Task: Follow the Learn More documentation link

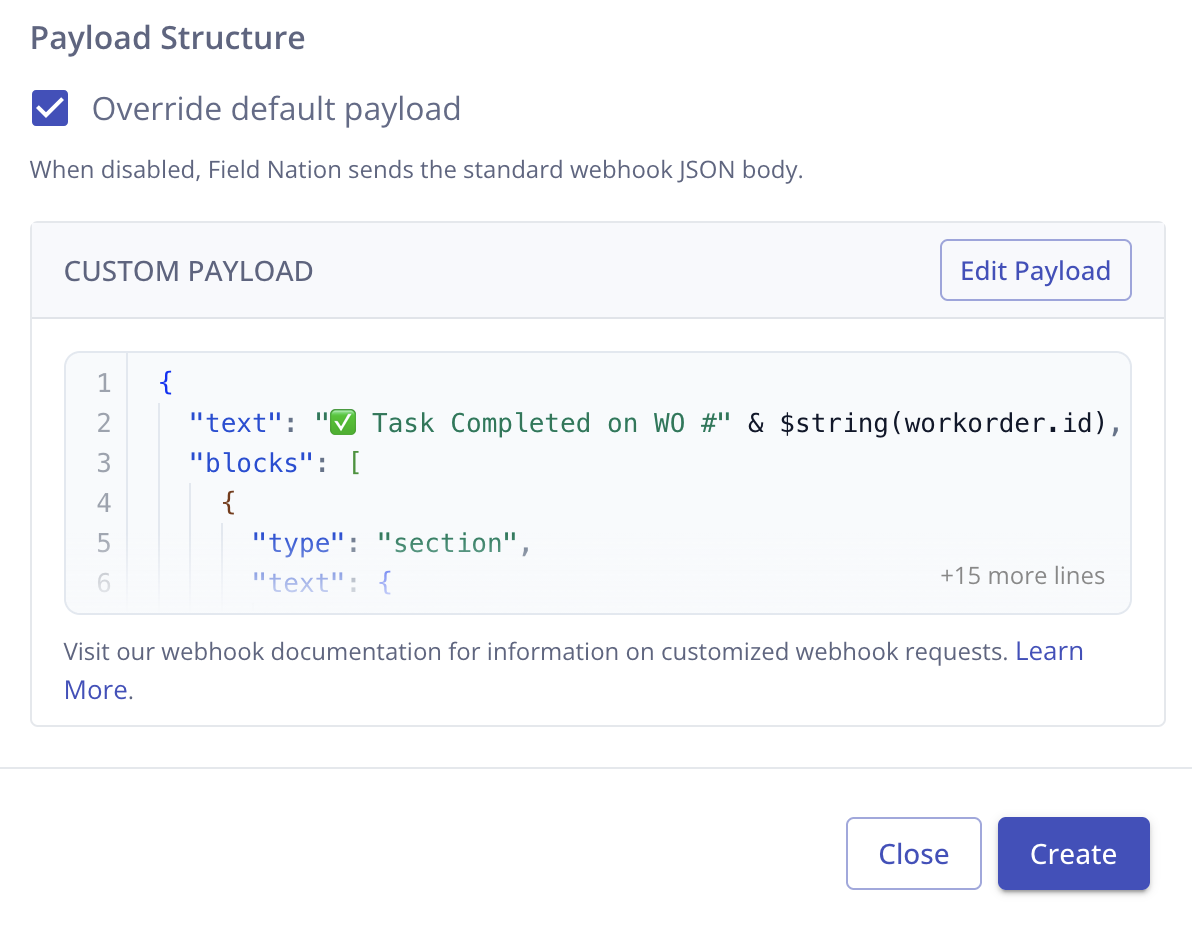Action: [x=1049, y=652]
